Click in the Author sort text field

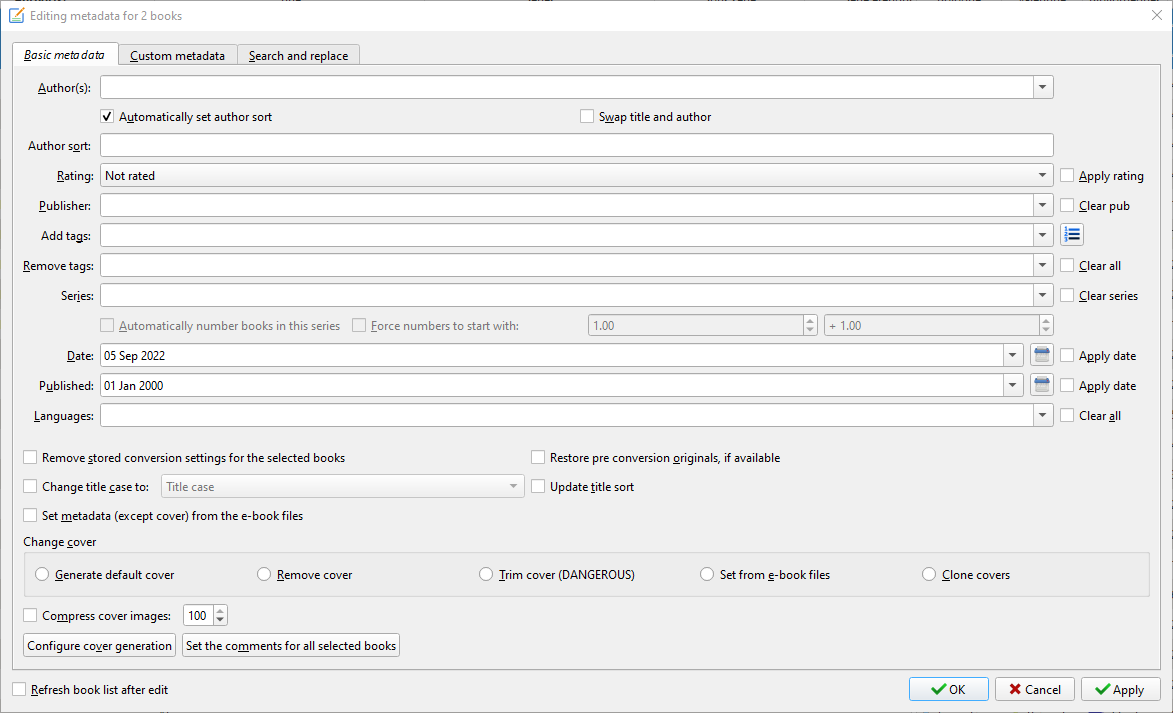click(x=577, y=145)
